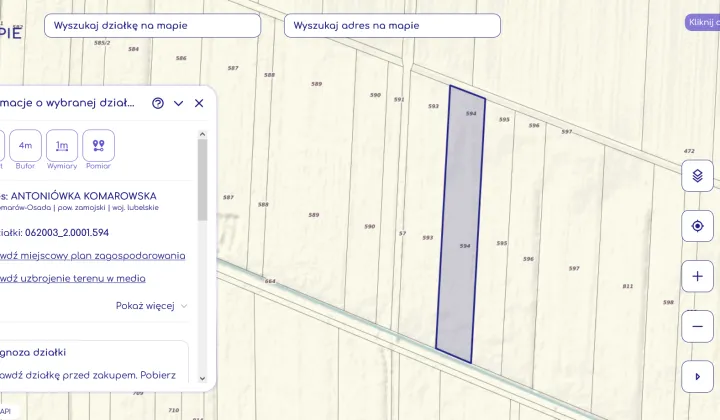Open the map layers panel
Image resolution: width=720 pixels, height=420 pixels.
[x=697, y=176]
